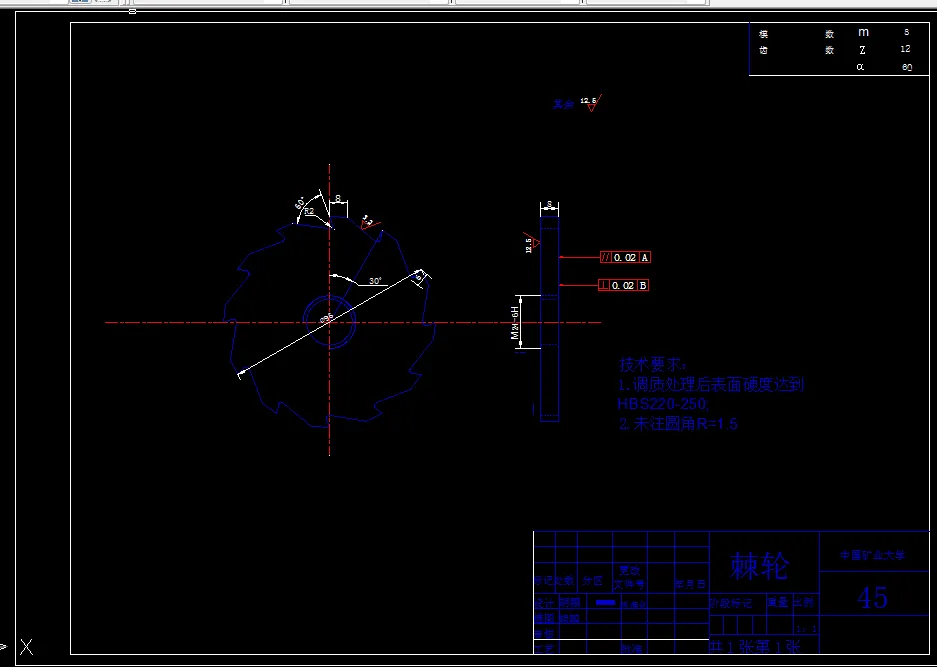Screen dimensions: 937x667
Task: Select the Z label in parameter table
Action: click(862, 50)
